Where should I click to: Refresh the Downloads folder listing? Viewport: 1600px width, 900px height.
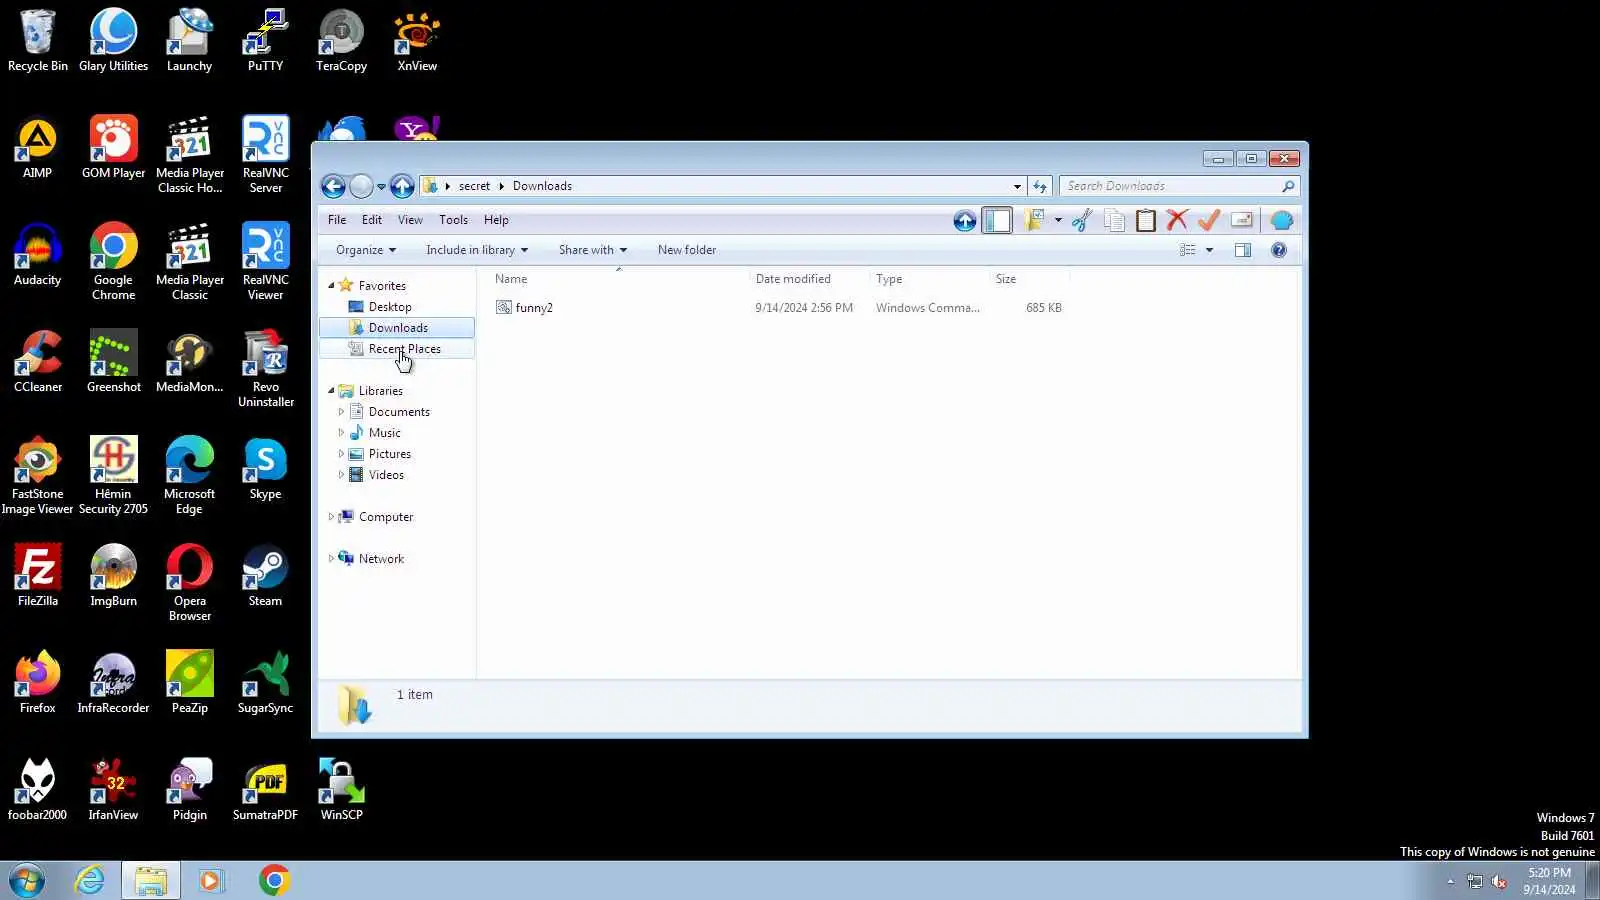pos(1040,186)
